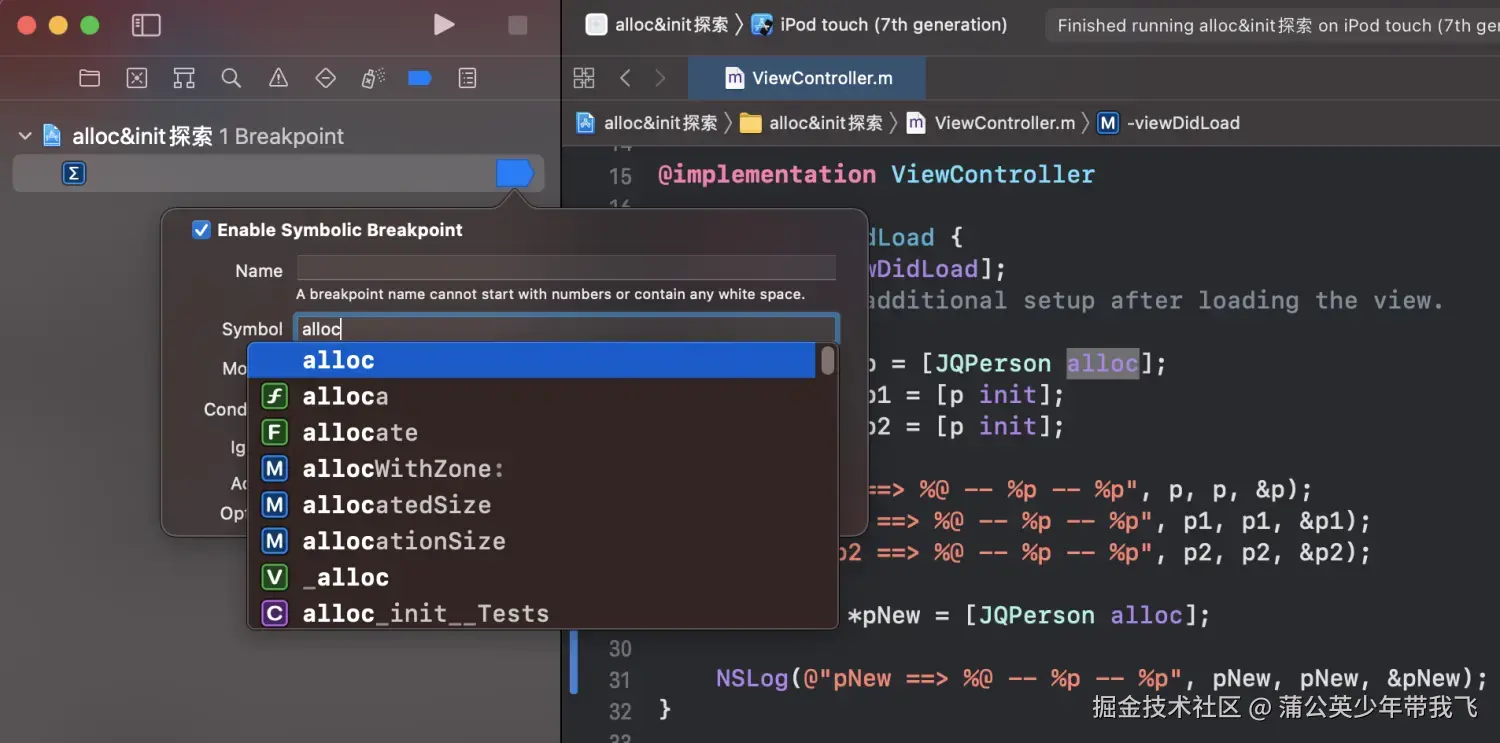
Task: Collapse the alloc&init探索 breakpoint group
Action: (x=25, y=136)
